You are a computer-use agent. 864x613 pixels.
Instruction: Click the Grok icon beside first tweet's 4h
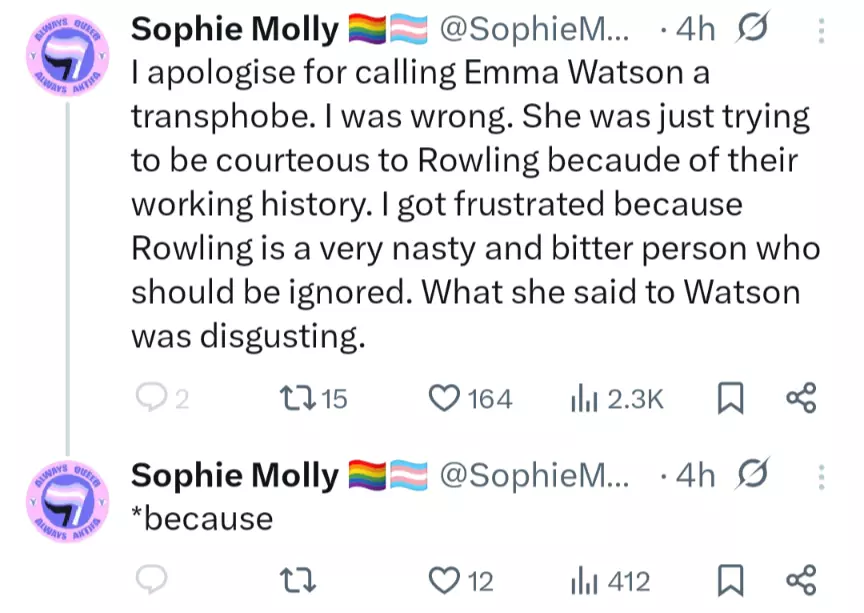tap(752, 28)
